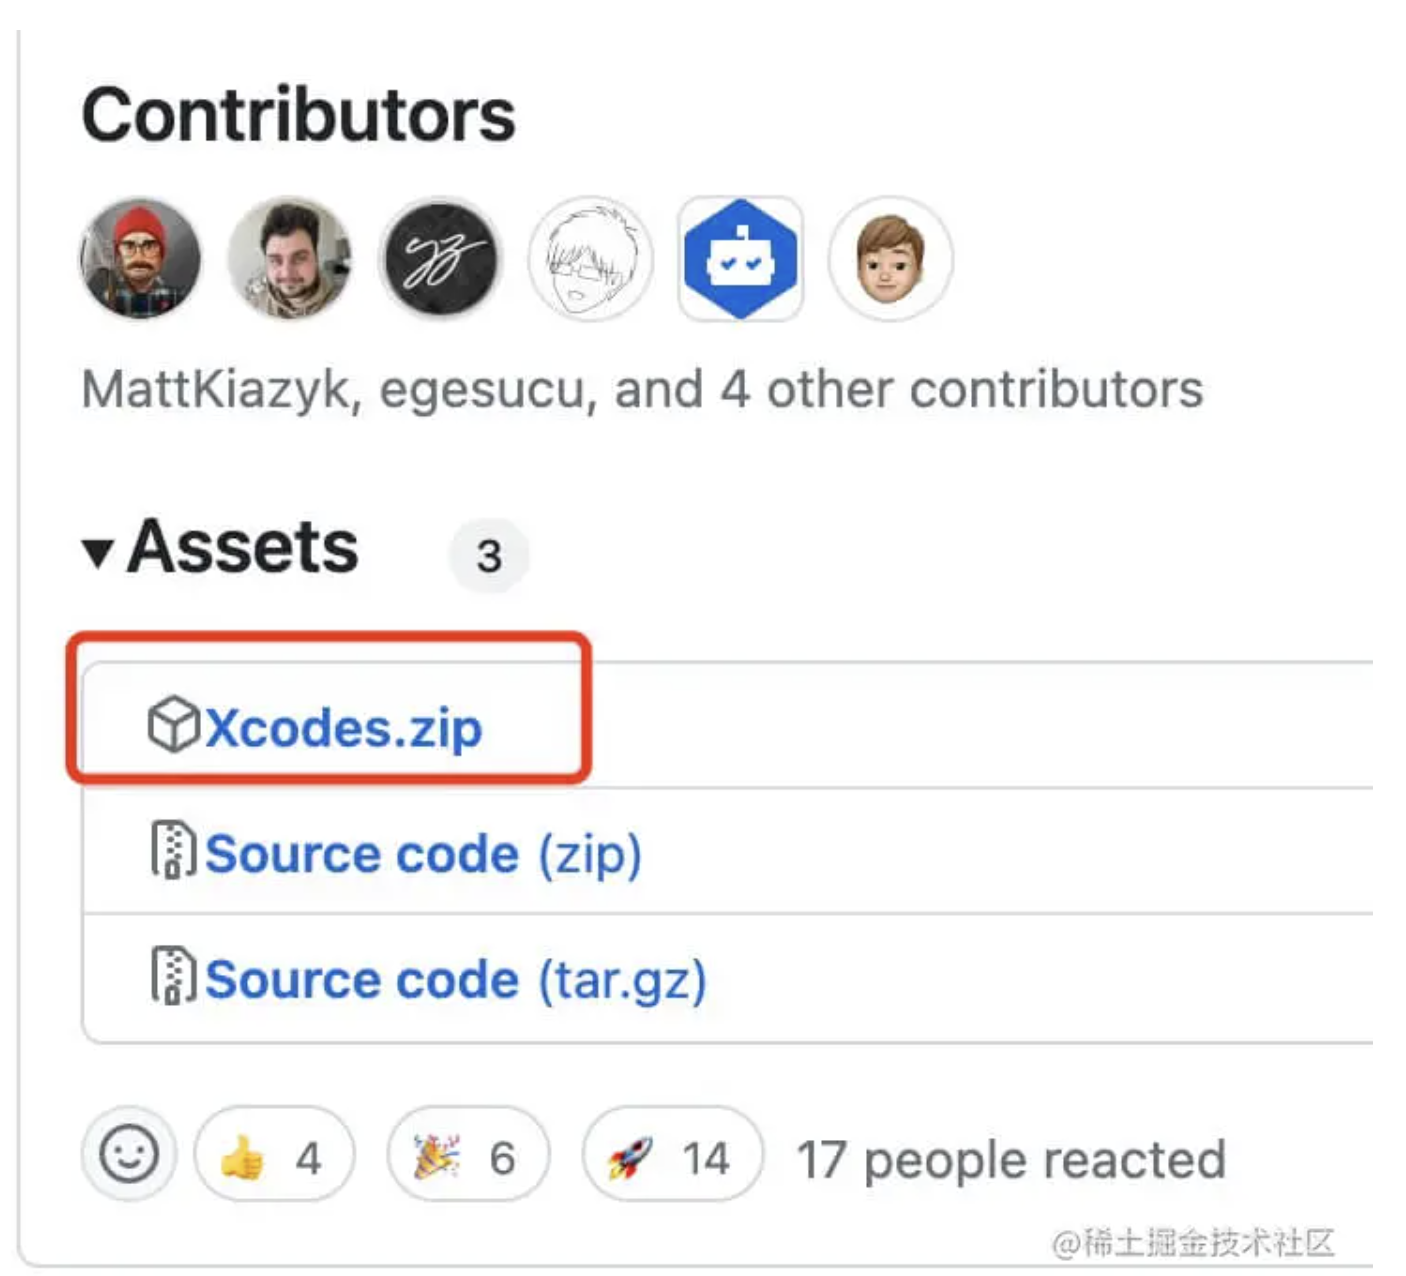
Task: Download the Xcodes.zip asset
Action: coord(343,727)
